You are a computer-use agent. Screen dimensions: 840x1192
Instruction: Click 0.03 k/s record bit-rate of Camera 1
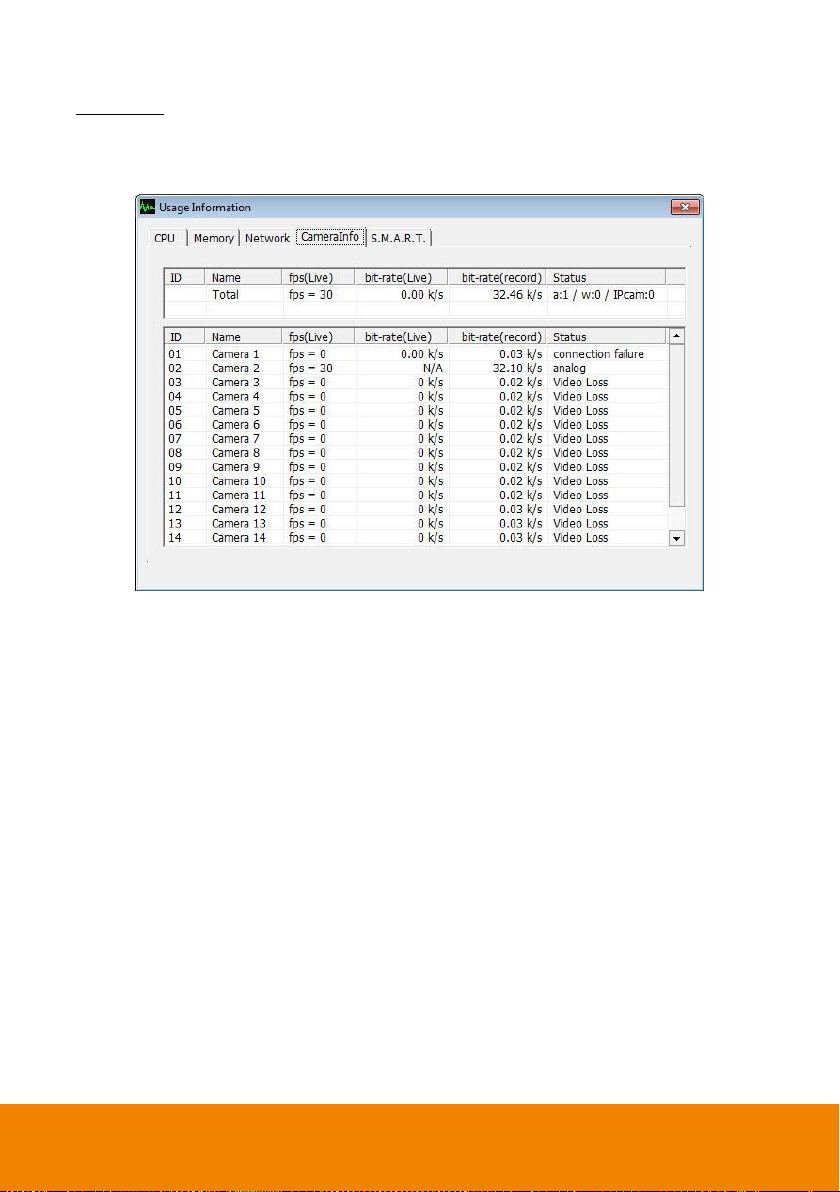click(x=521, y=354)
